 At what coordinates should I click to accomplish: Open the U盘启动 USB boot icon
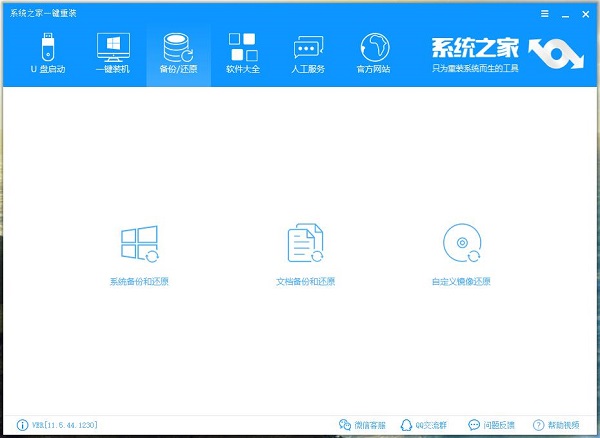pyautogui.click(x=48, y=47)
